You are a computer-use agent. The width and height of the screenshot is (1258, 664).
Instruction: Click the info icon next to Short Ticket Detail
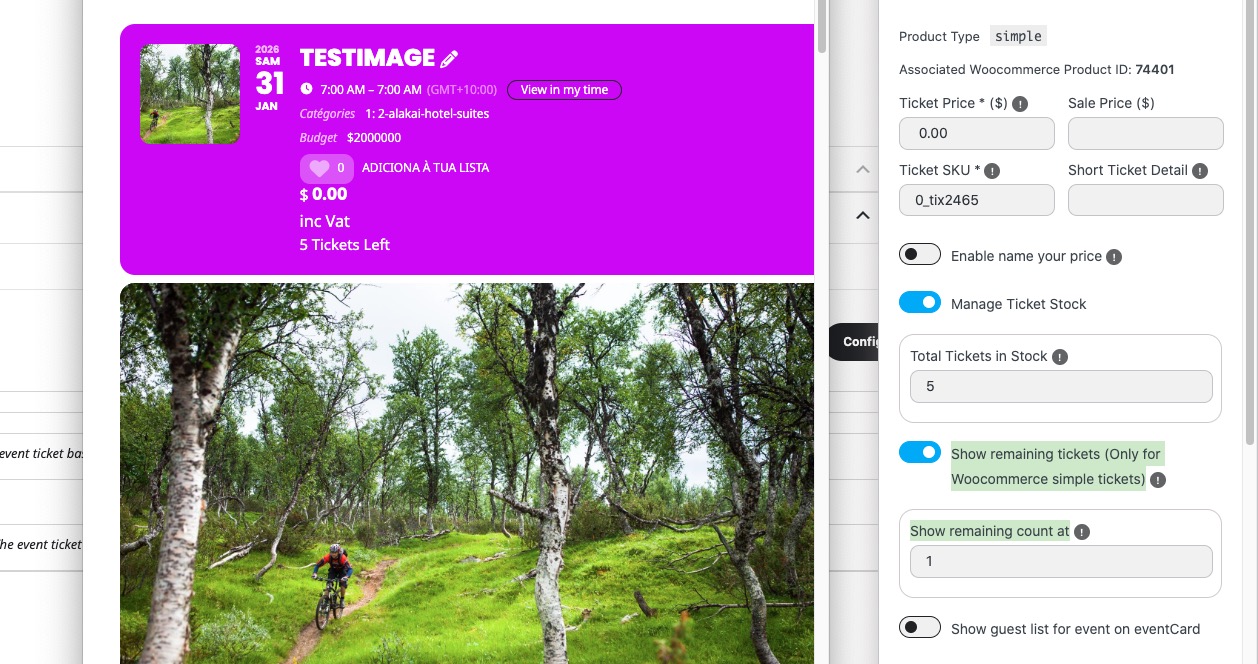pos(1200,170)
